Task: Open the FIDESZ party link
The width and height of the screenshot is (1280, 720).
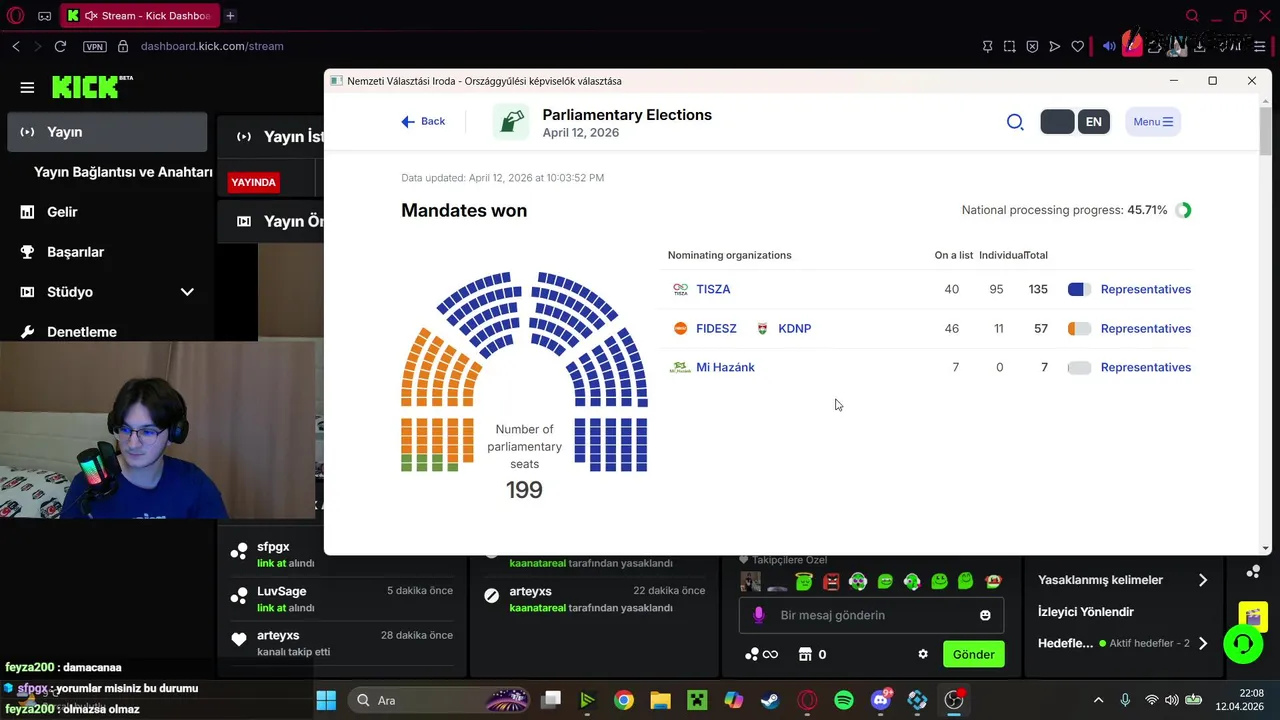Action: coord(716,328)
